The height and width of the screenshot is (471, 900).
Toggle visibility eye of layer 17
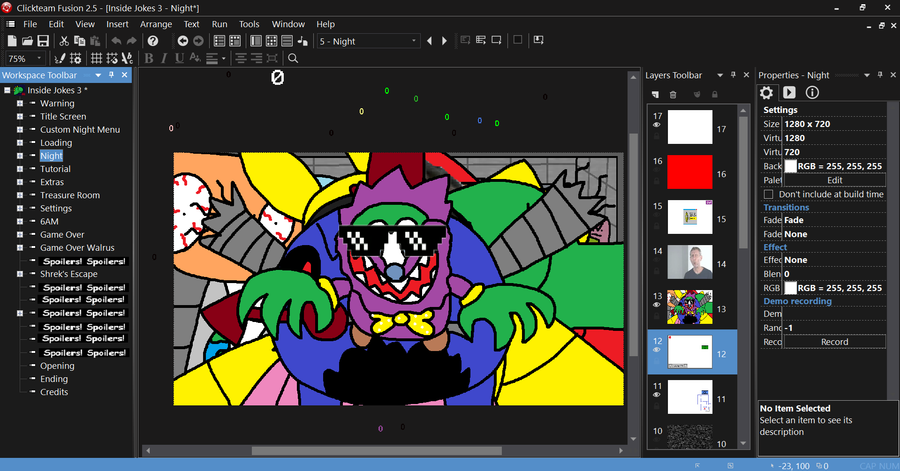657,125
